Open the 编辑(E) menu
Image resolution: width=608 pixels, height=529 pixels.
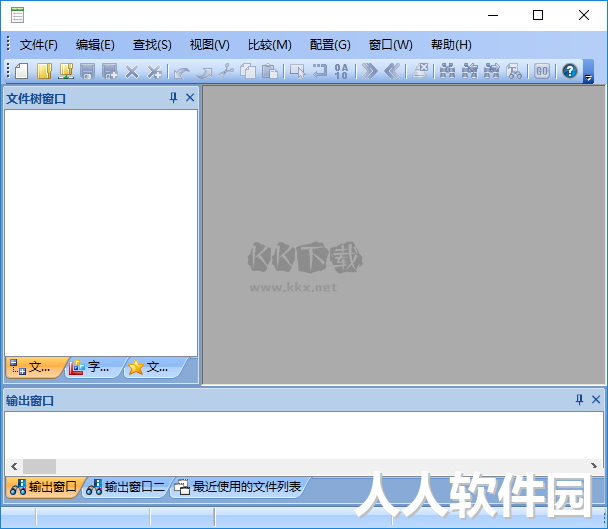95,45
